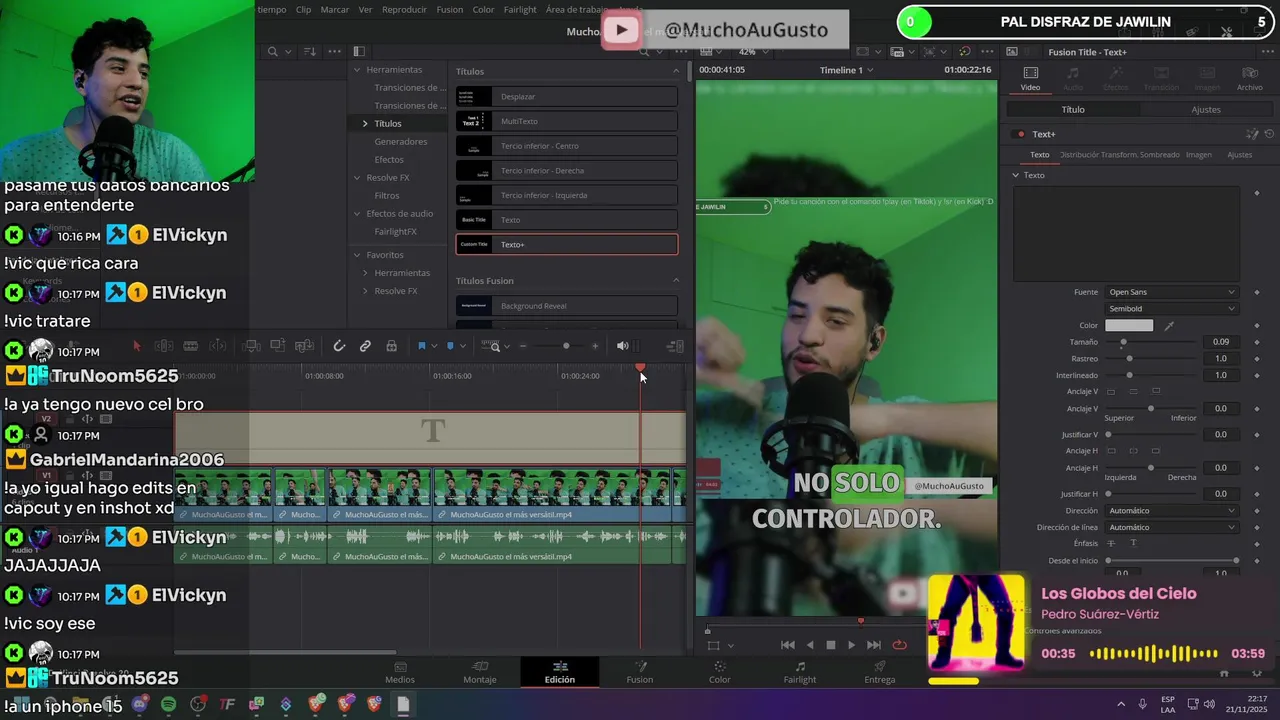Select the Background Reveal Fusion title
Image resolution: width=1280 pixels, height=720 pixels.
point(567,305)
